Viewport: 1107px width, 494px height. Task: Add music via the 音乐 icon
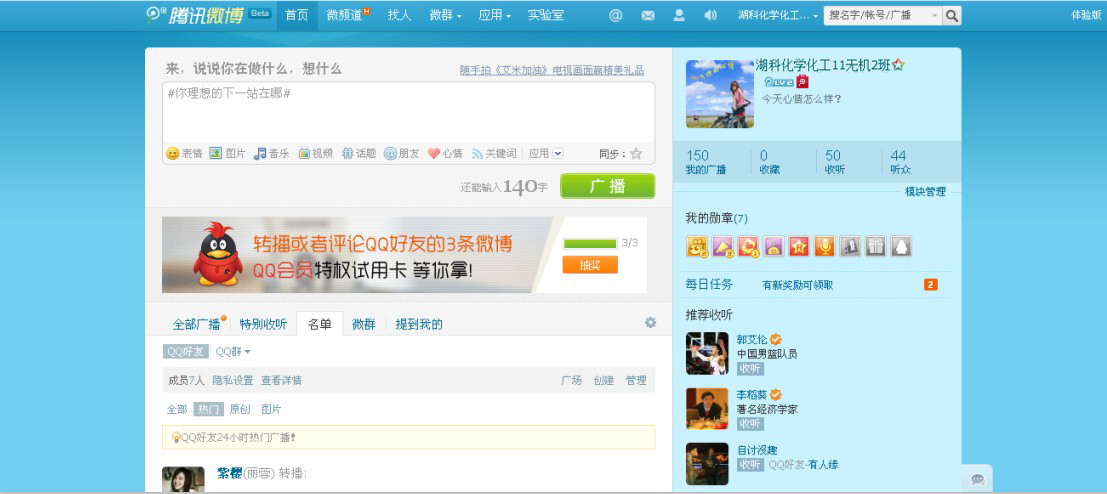[x=272, y=153]
